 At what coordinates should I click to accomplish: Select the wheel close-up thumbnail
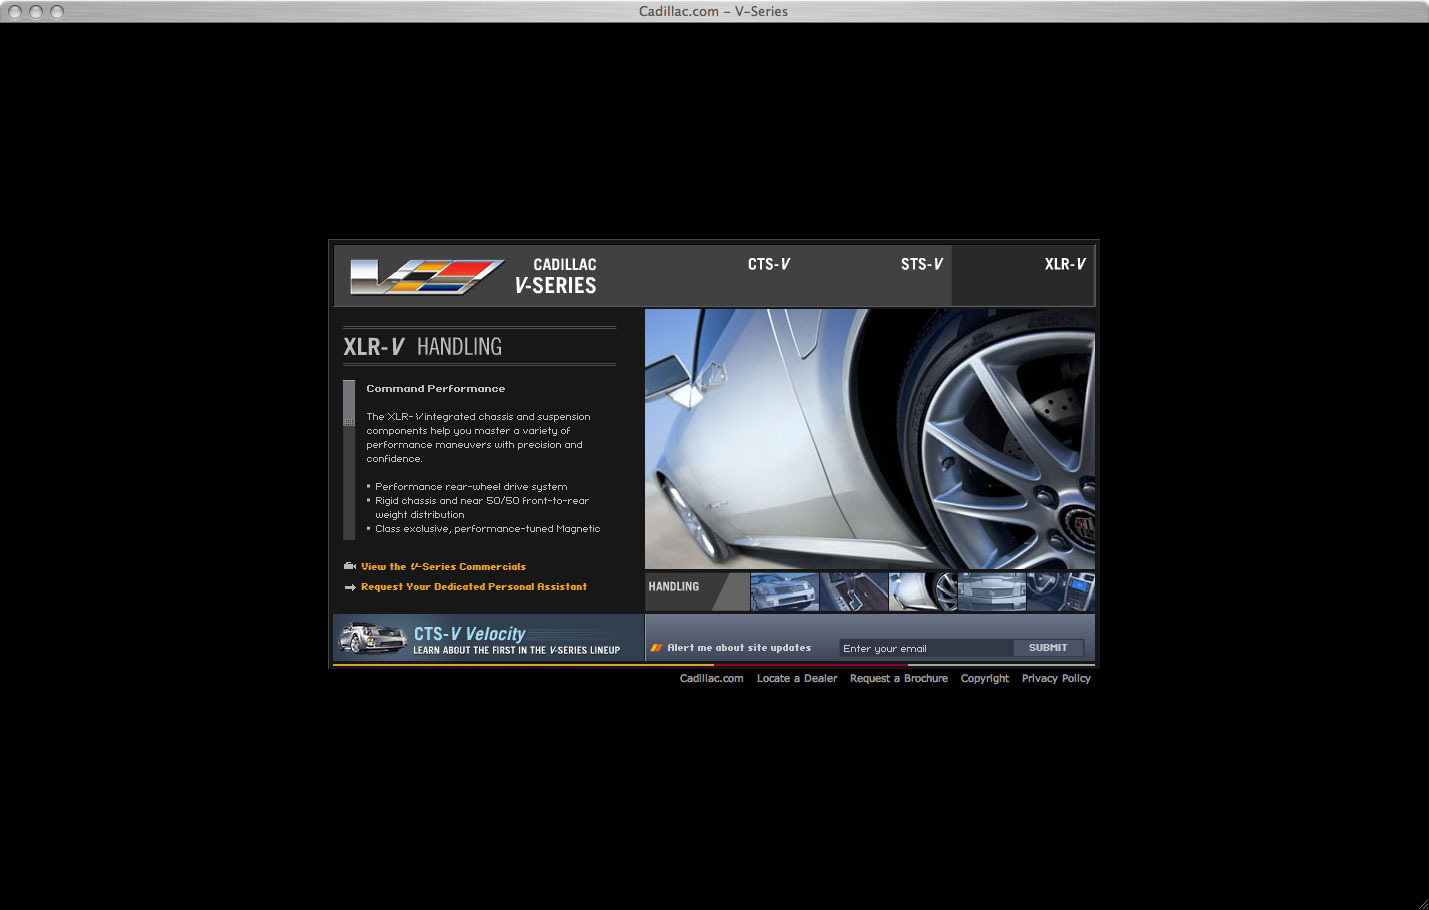923,592
